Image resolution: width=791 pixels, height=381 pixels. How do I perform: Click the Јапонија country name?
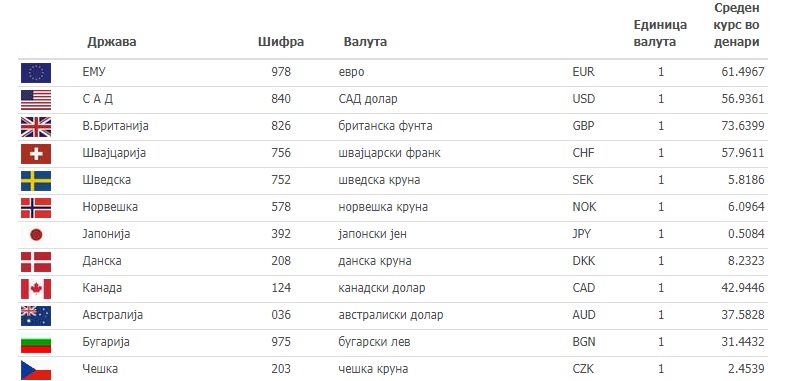(106, 234)
